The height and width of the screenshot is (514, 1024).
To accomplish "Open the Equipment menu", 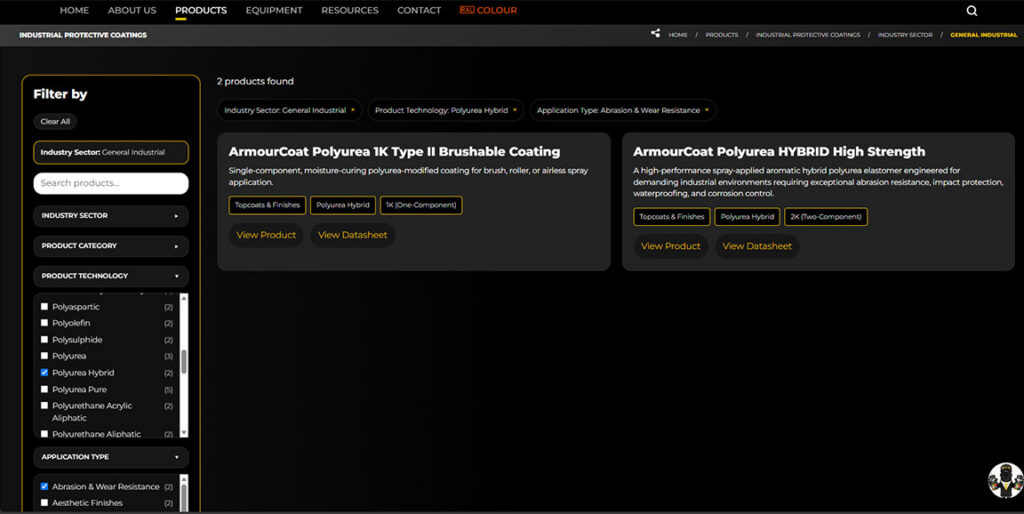I will (x=274, y=10).
